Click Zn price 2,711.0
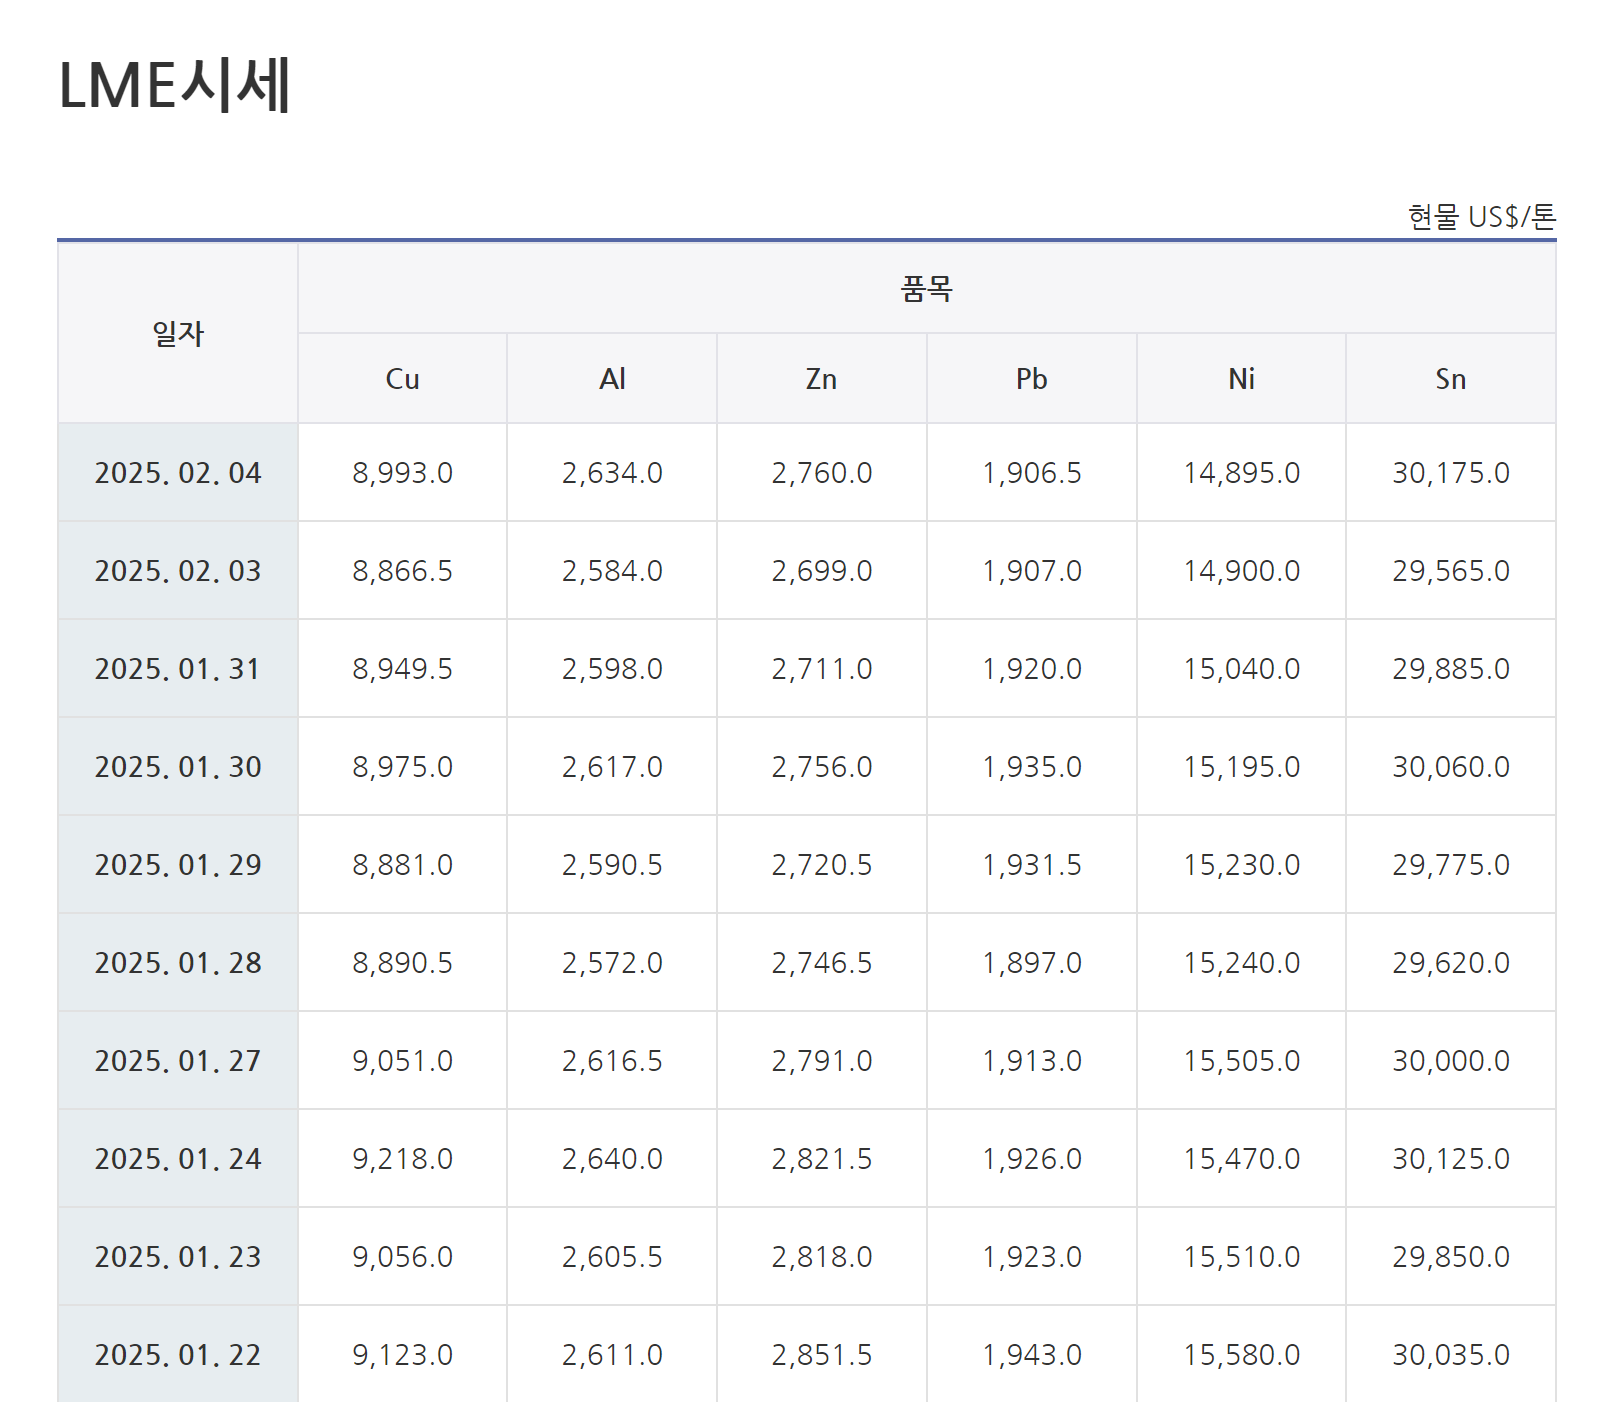The height and width of the screenshot is (1402, 1622). tap(821, 669)
